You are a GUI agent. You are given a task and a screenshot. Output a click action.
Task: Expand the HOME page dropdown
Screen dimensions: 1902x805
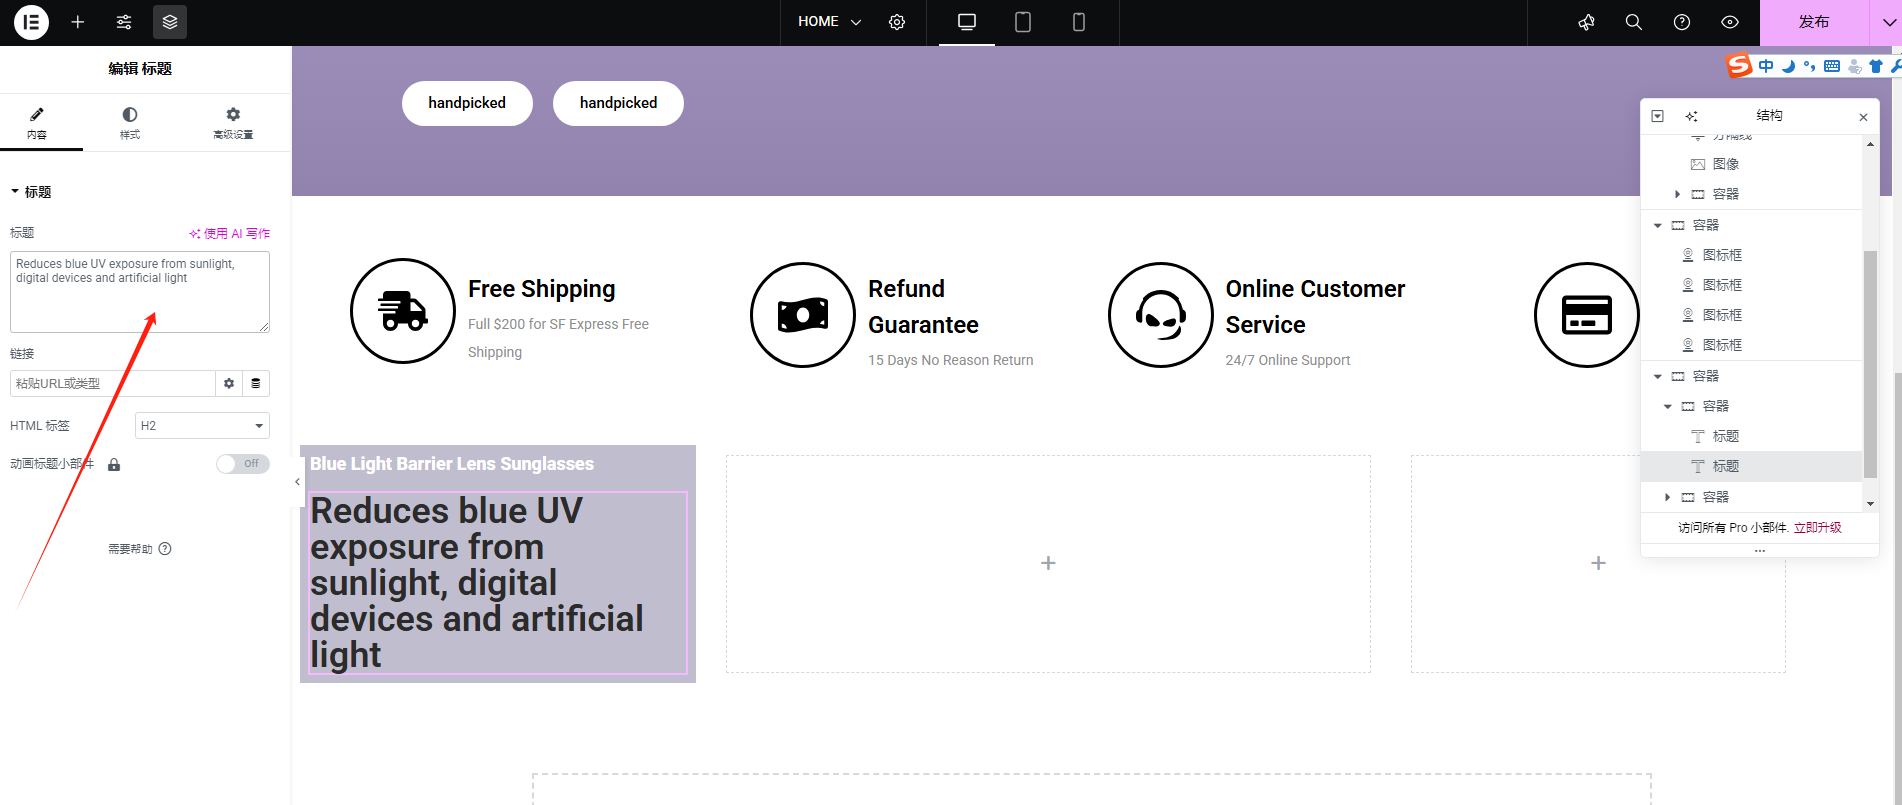click(x=829, y=22)
